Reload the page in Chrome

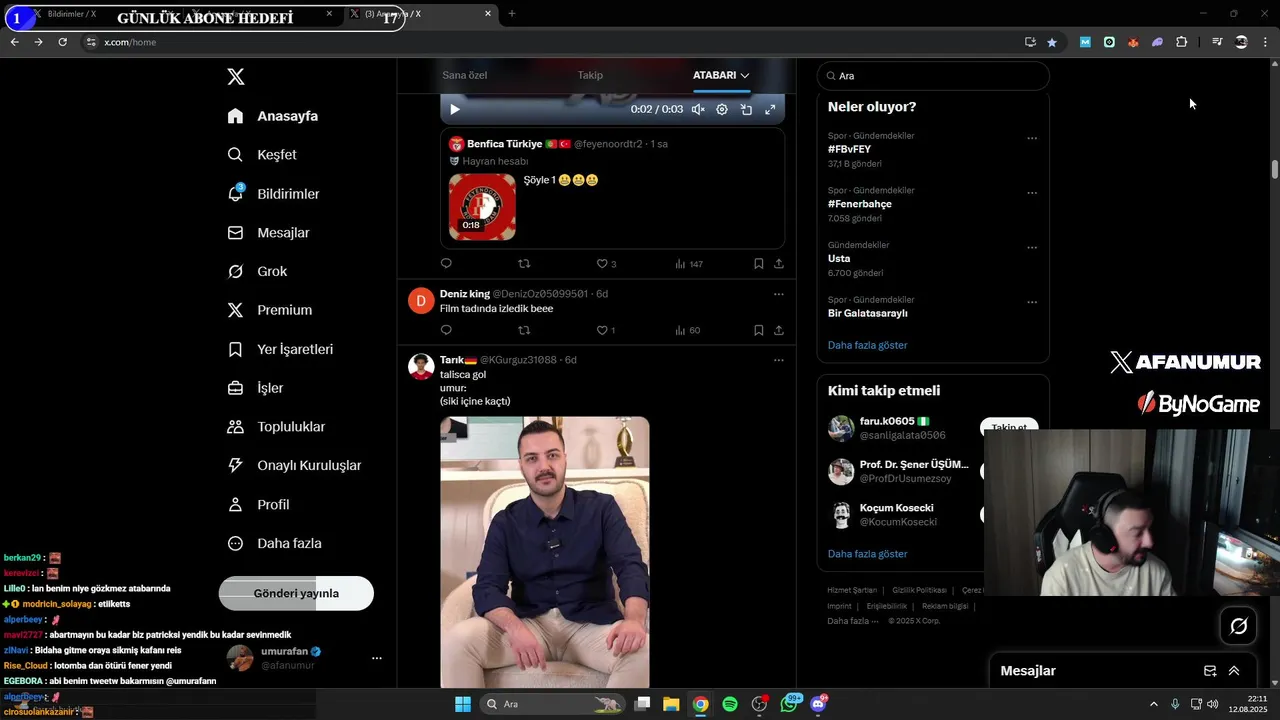[x=62, y=42]
